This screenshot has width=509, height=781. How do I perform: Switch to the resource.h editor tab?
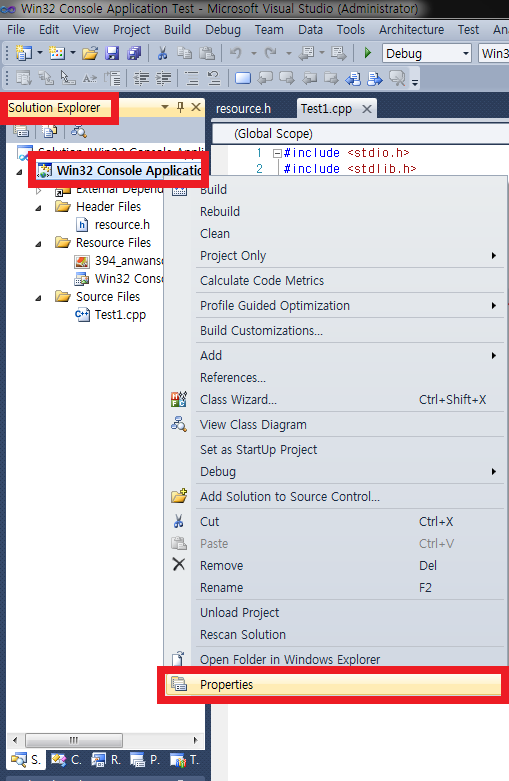244,109
